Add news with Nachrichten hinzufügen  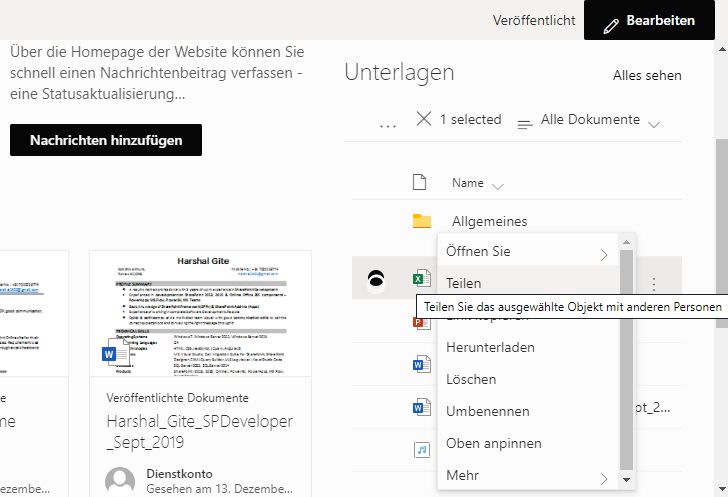click(106, 140)
